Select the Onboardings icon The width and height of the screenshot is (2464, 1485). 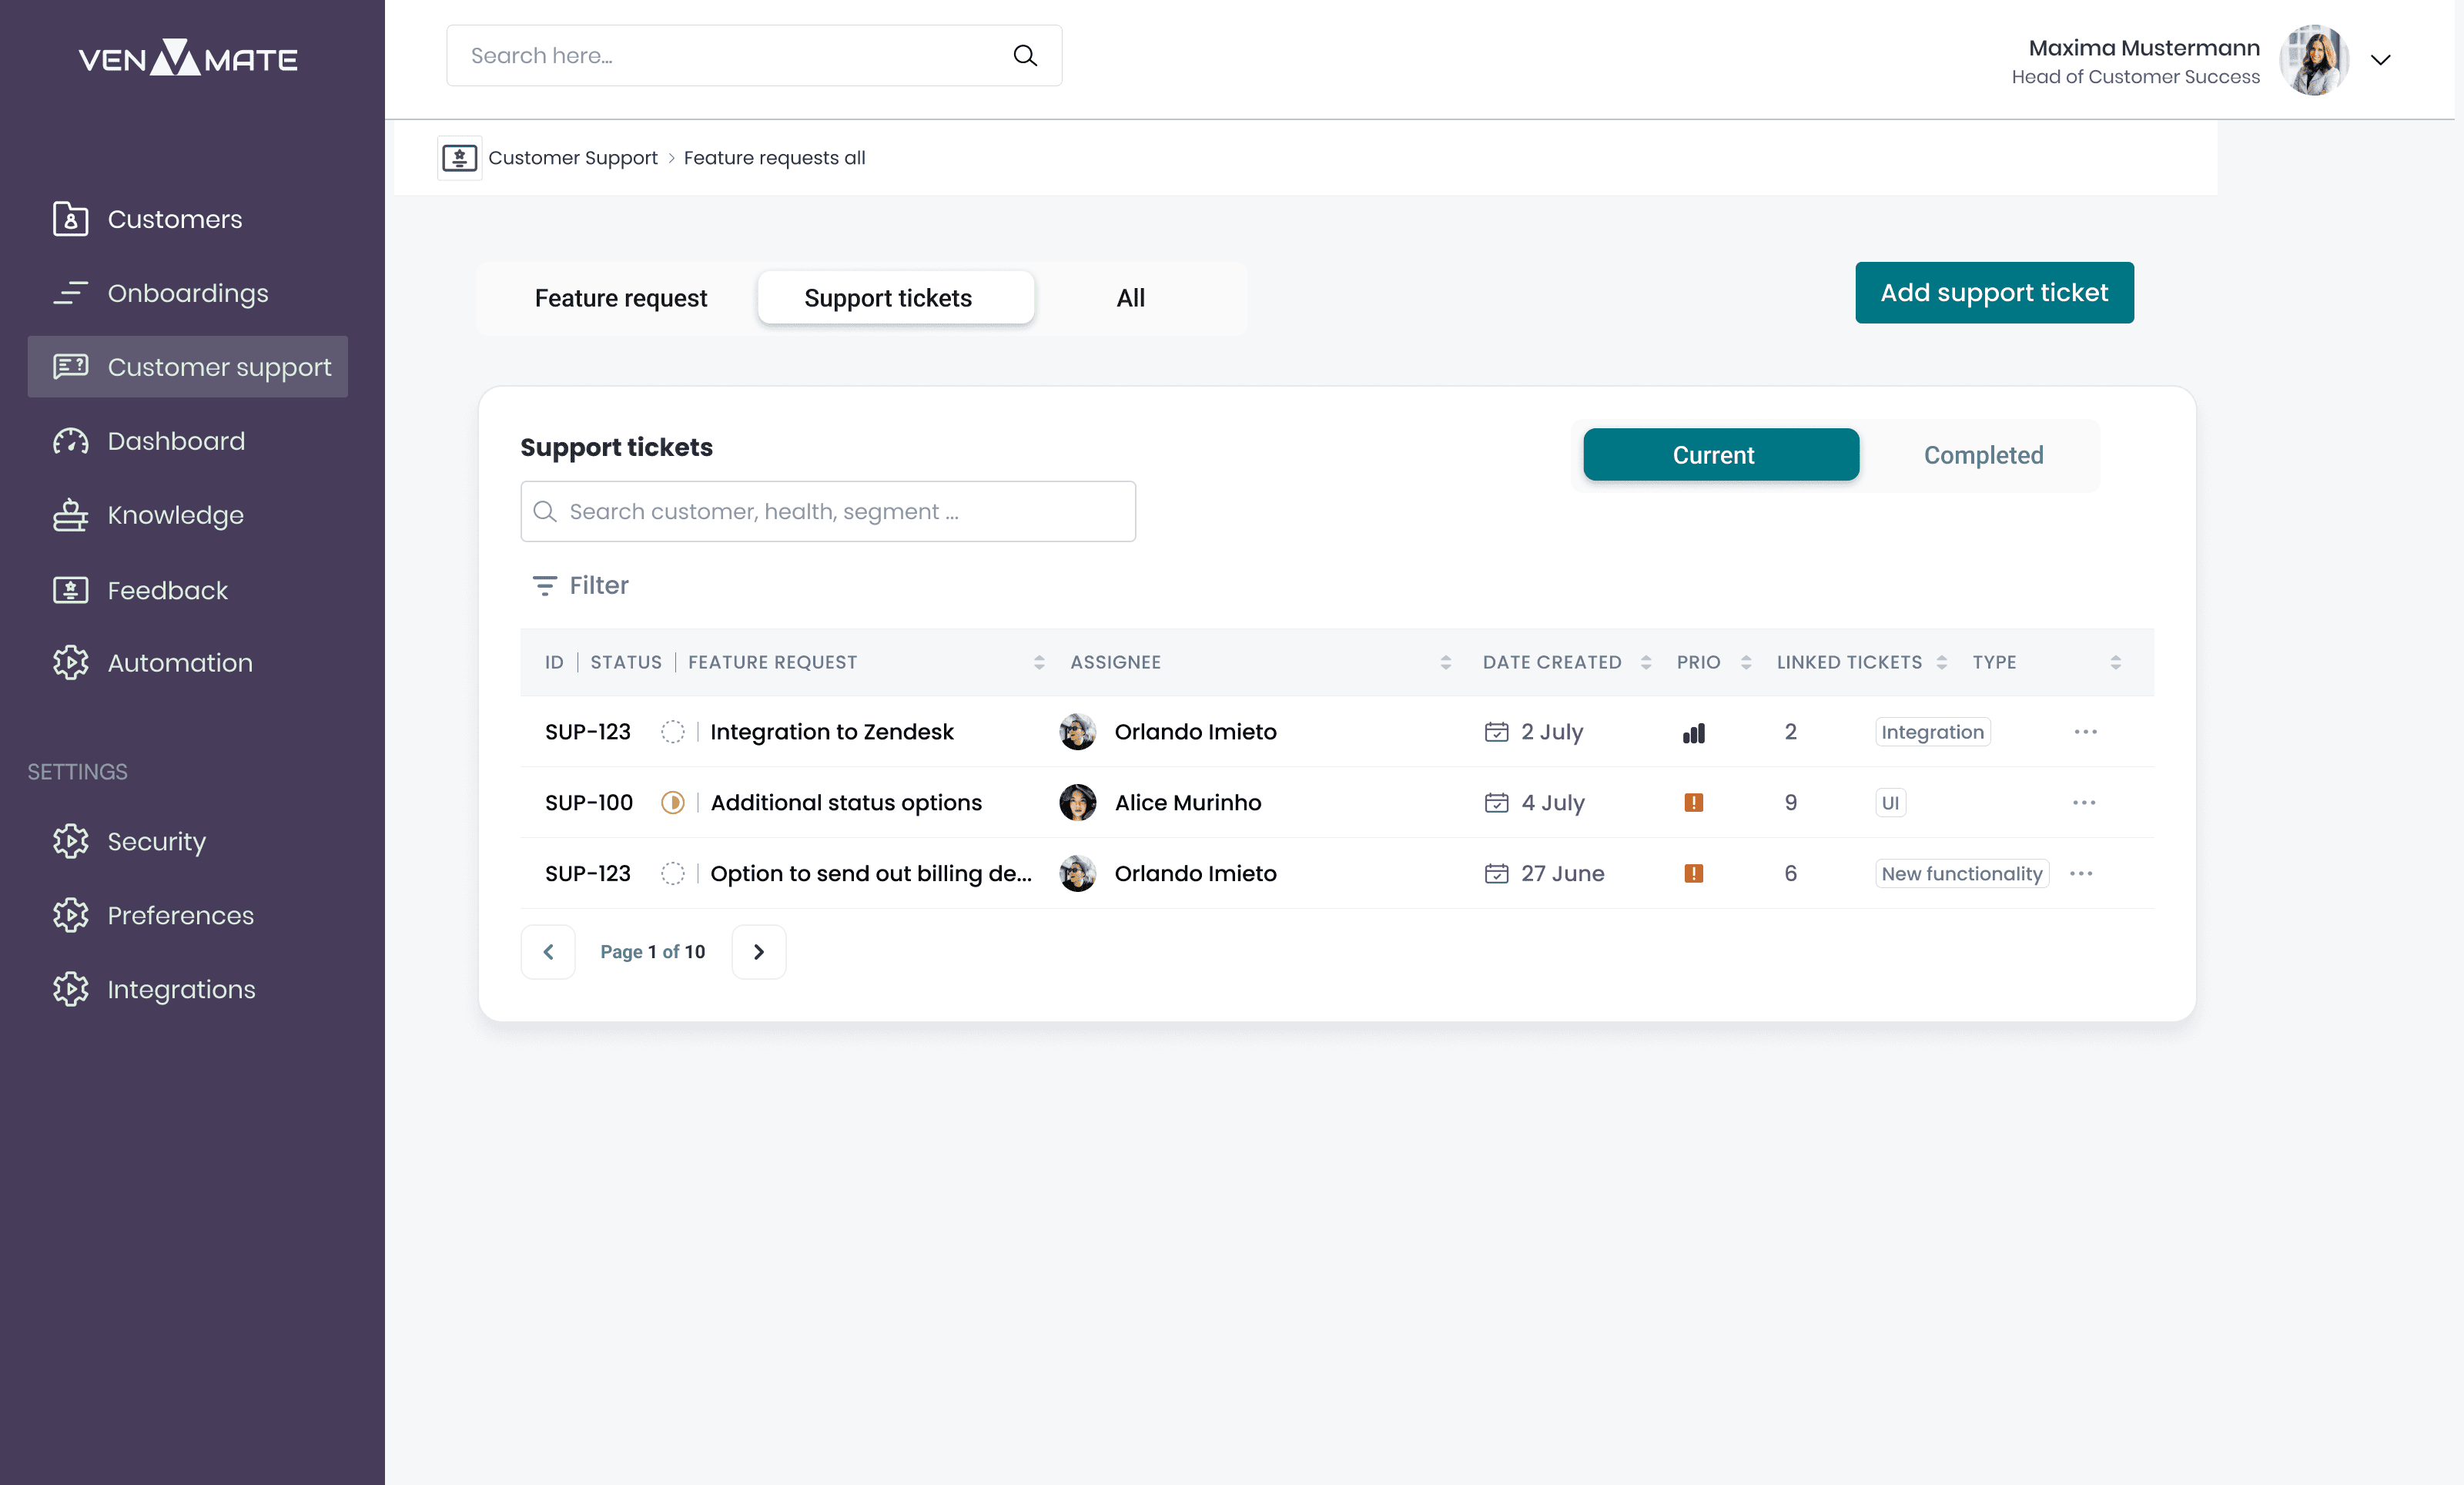tap(69, 293)
